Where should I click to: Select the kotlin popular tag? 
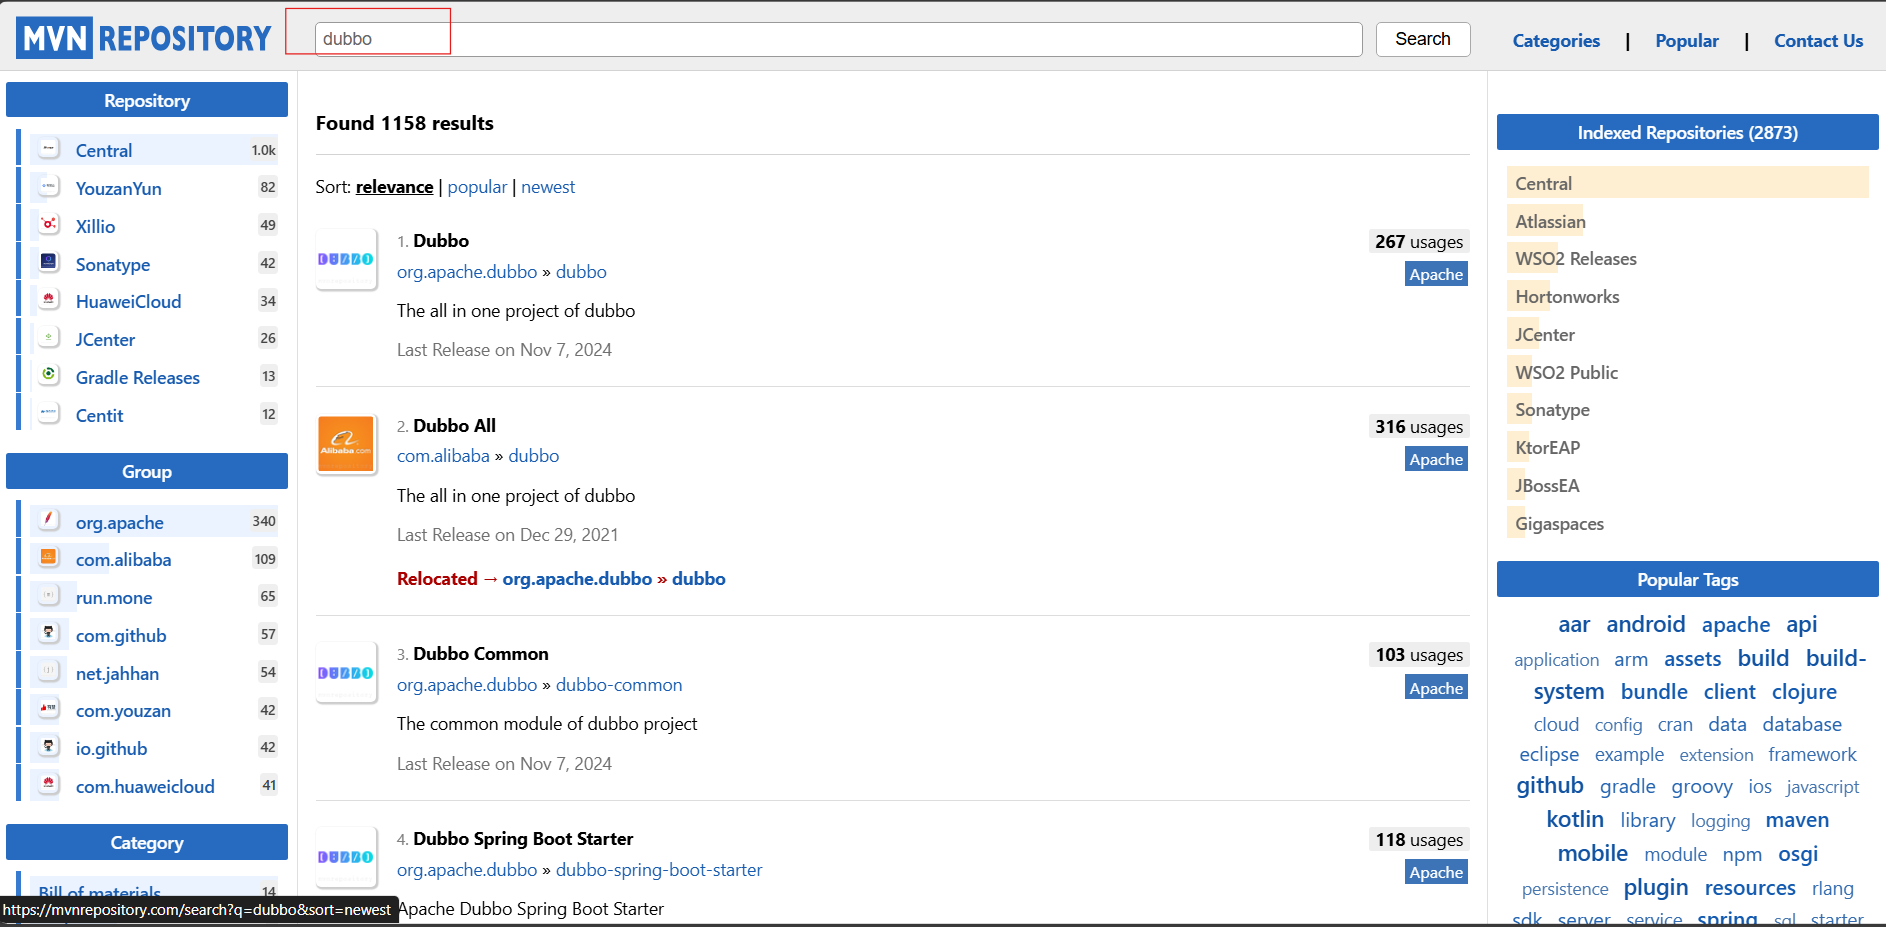point(1575,819)
